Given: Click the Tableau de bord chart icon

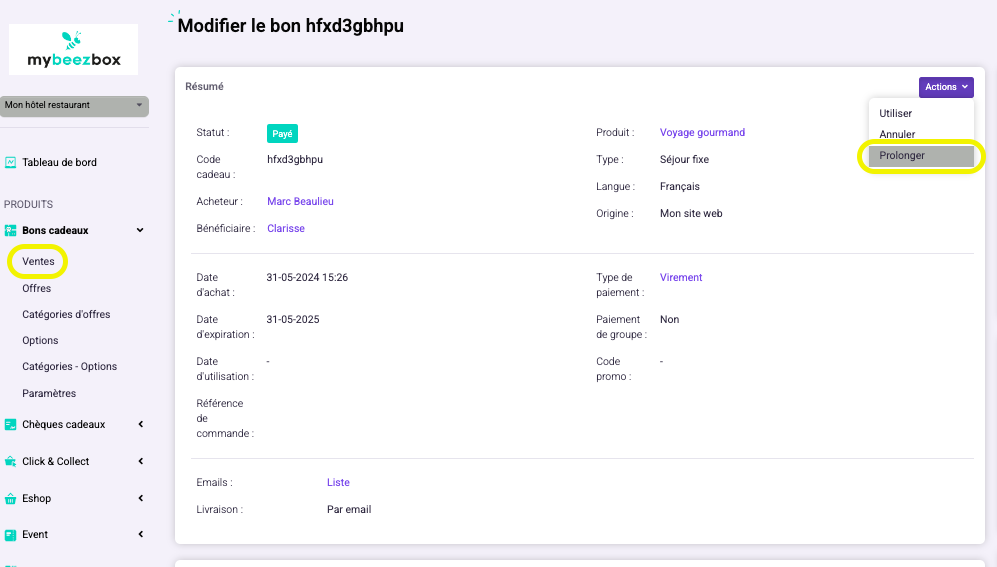Looking at the screenshot, I should coord(10,162).
